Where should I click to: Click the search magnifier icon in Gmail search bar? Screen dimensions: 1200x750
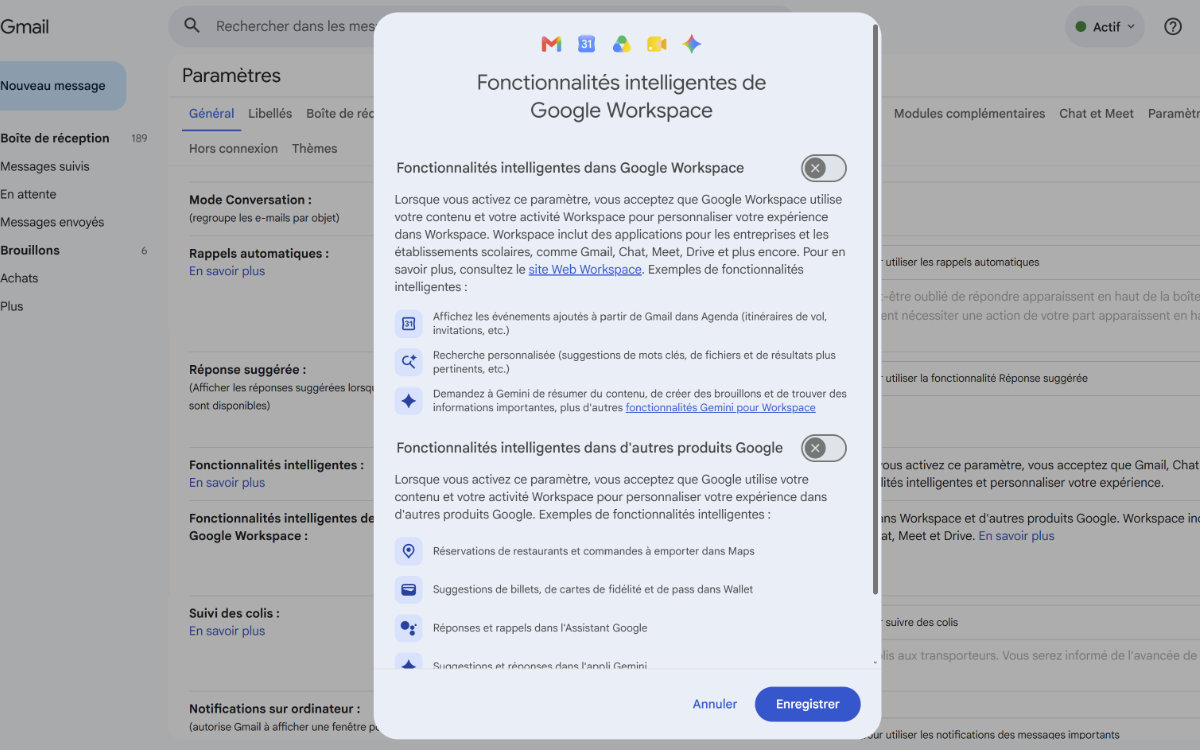point(192,26)
